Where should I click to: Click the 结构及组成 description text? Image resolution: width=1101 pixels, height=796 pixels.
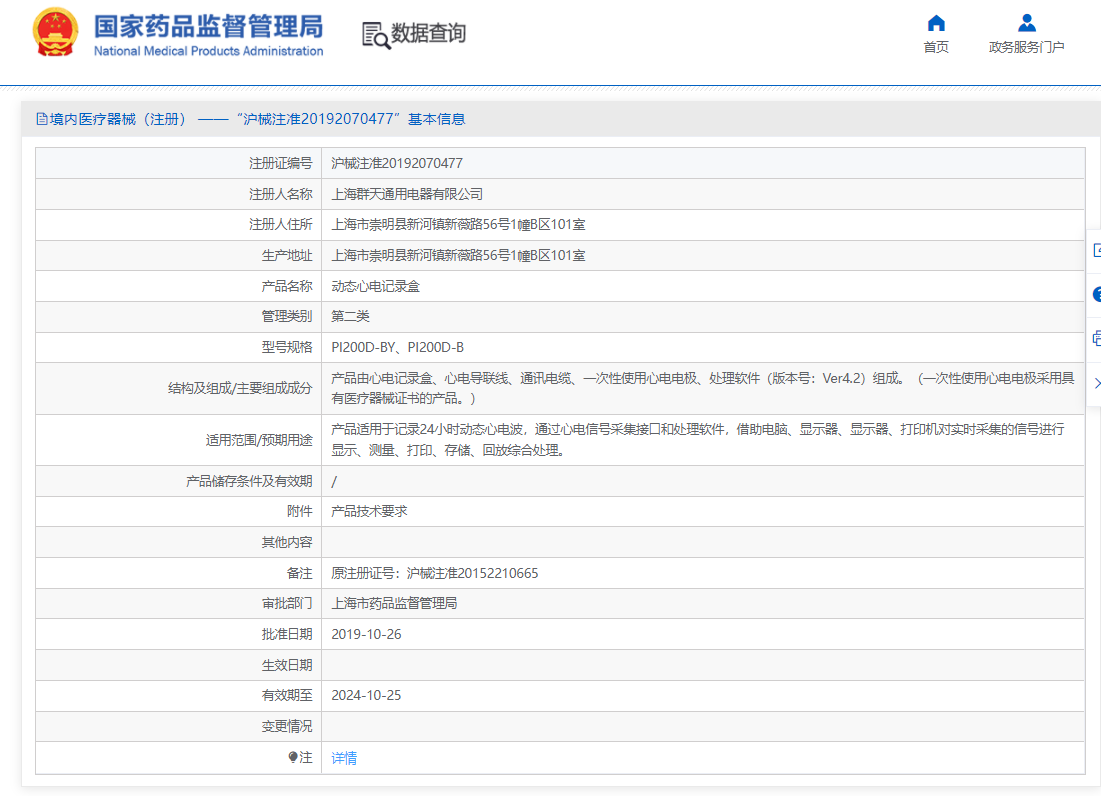tap(703, 388)
